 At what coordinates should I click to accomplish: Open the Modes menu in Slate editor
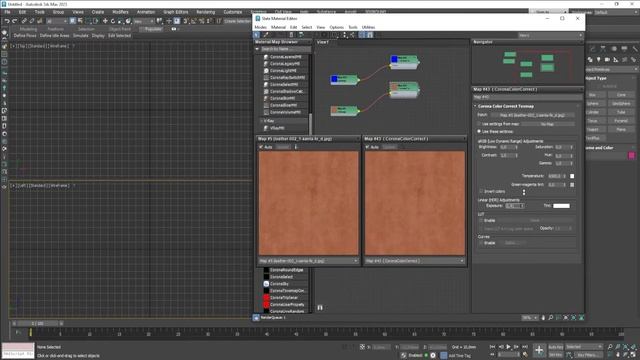(260, 27)
